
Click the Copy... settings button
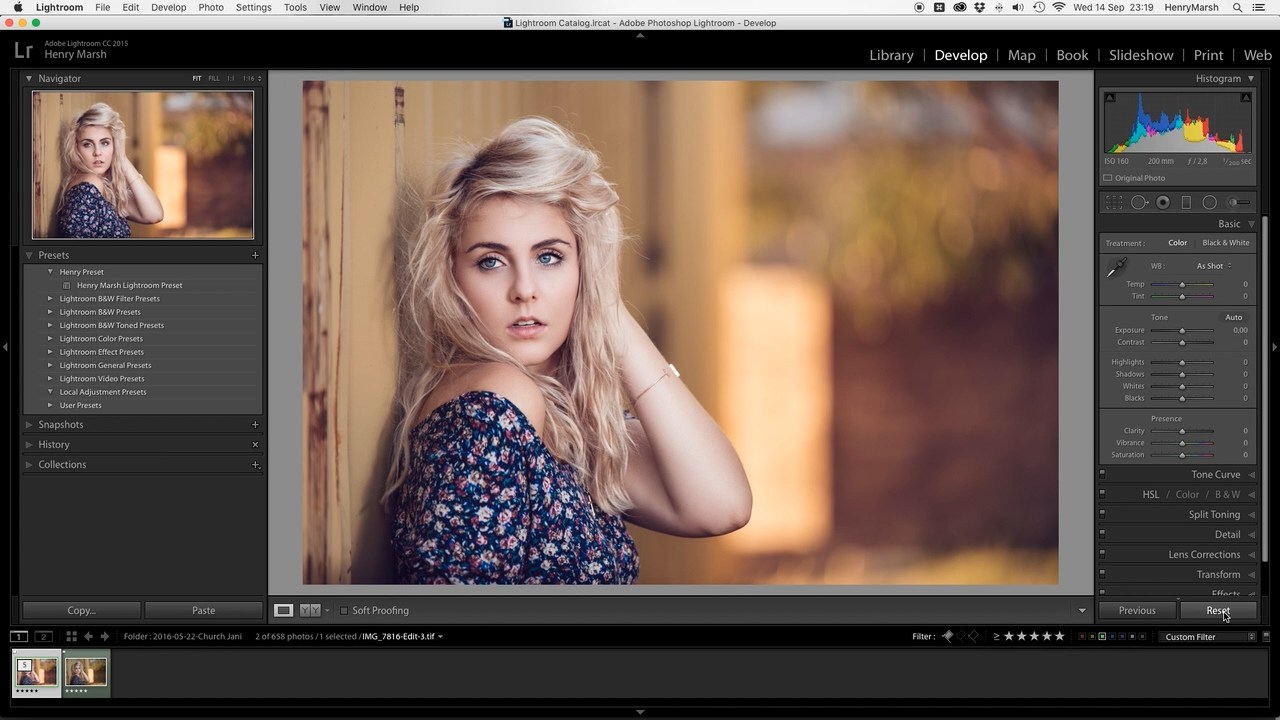coord(81,611)
